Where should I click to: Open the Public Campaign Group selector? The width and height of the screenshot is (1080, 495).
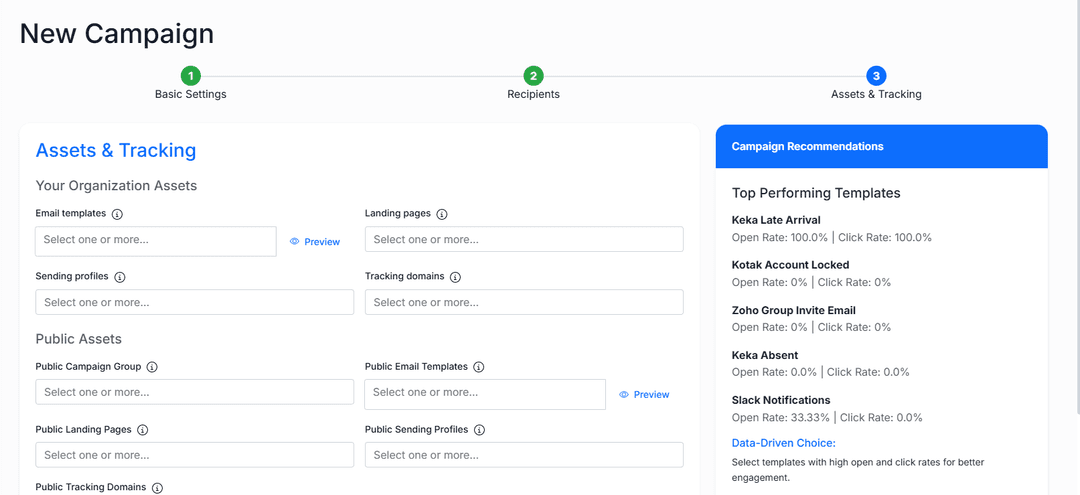click(194, 392)
